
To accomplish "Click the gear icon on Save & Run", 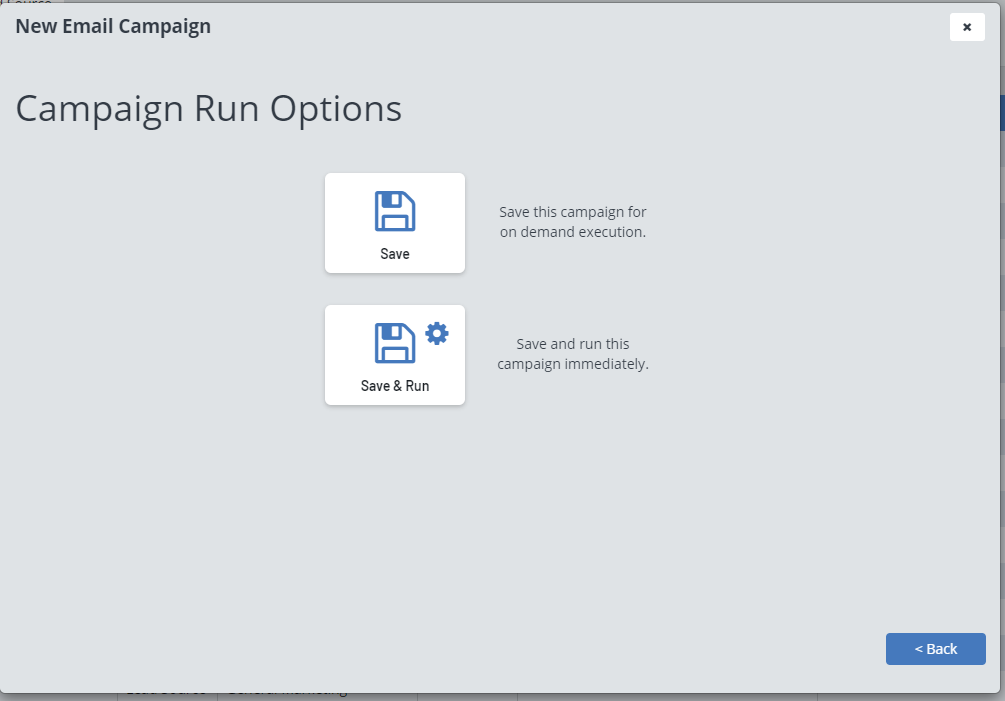I will tap(437, 333).
